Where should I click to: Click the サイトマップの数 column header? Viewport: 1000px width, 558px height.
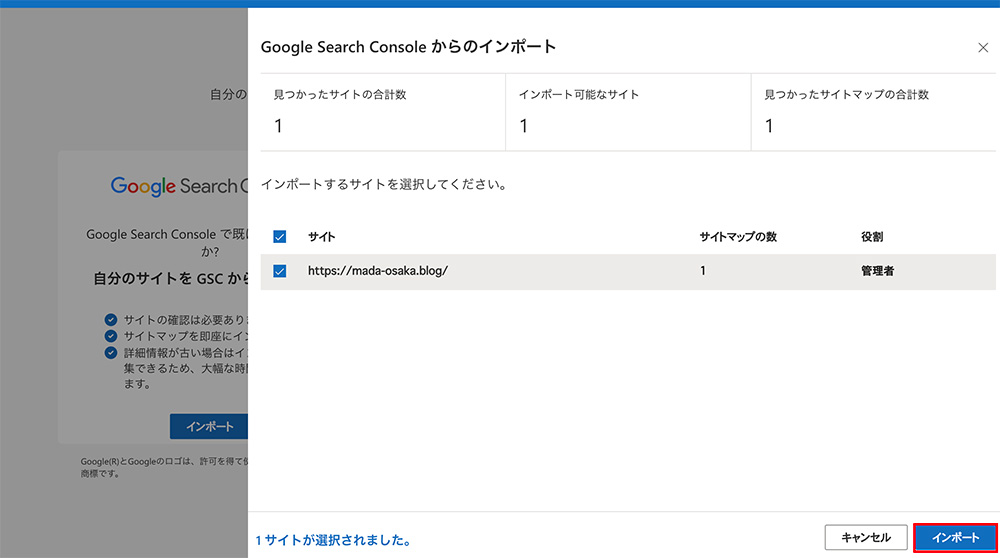738,237
